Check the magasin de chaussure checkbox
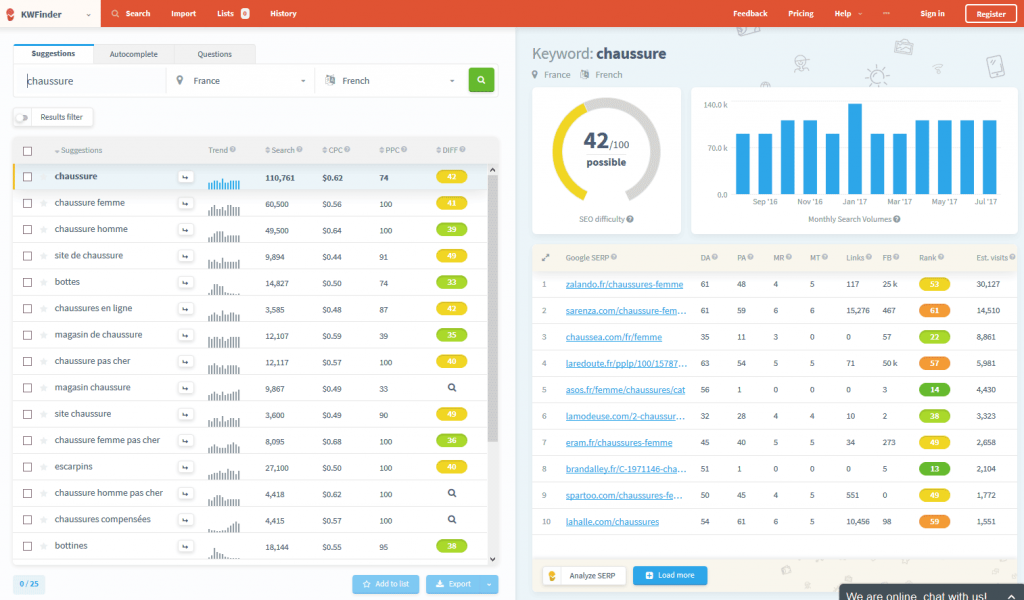Screen dimensions: 1024x600 click(27, 336)
